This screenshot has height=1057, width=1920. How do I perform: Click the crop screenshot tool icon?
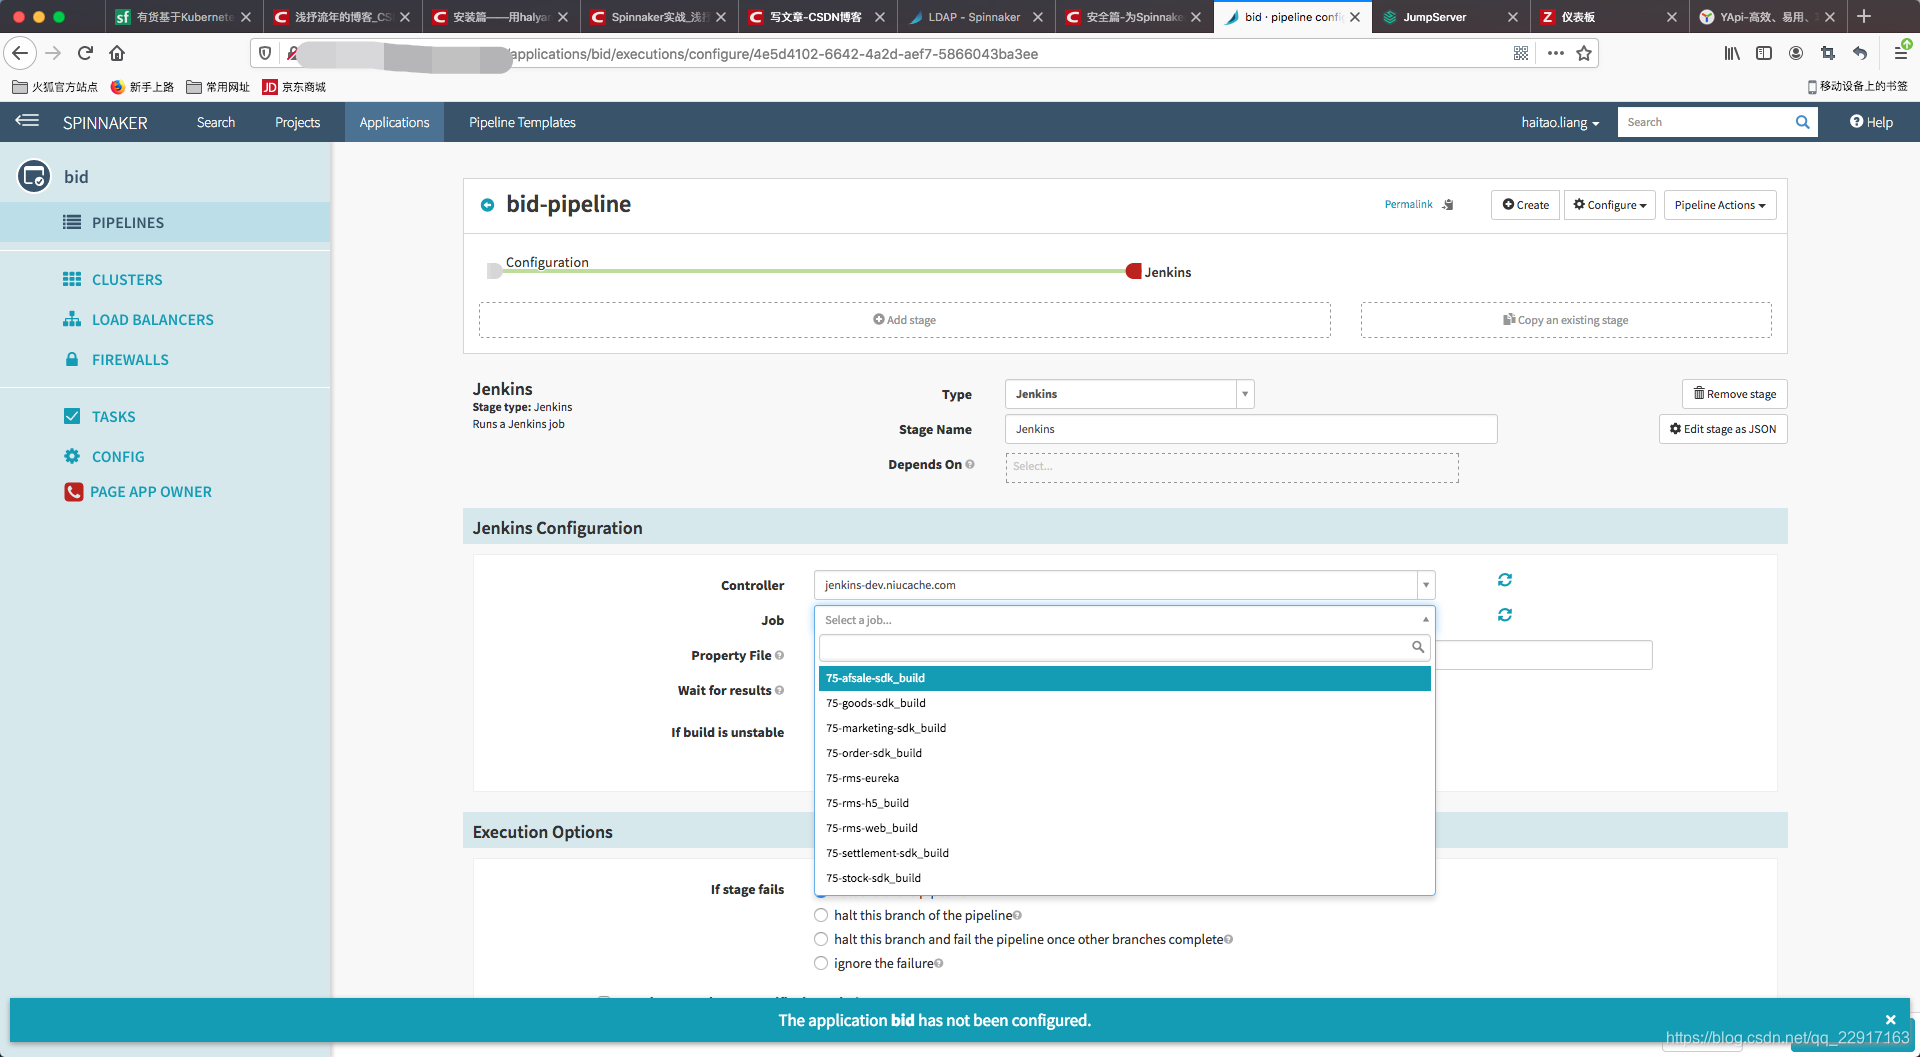click(1828, 53)
